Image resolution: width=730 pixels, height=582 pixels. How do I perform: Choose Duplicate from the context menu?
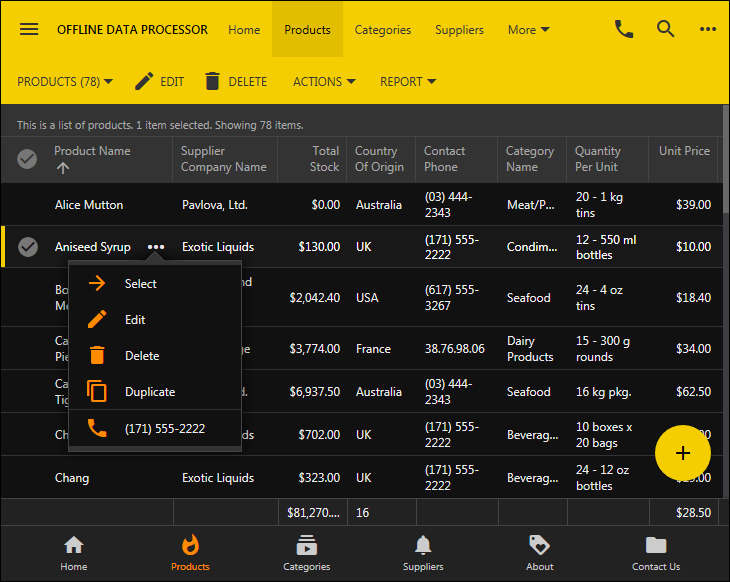(149, 392)
